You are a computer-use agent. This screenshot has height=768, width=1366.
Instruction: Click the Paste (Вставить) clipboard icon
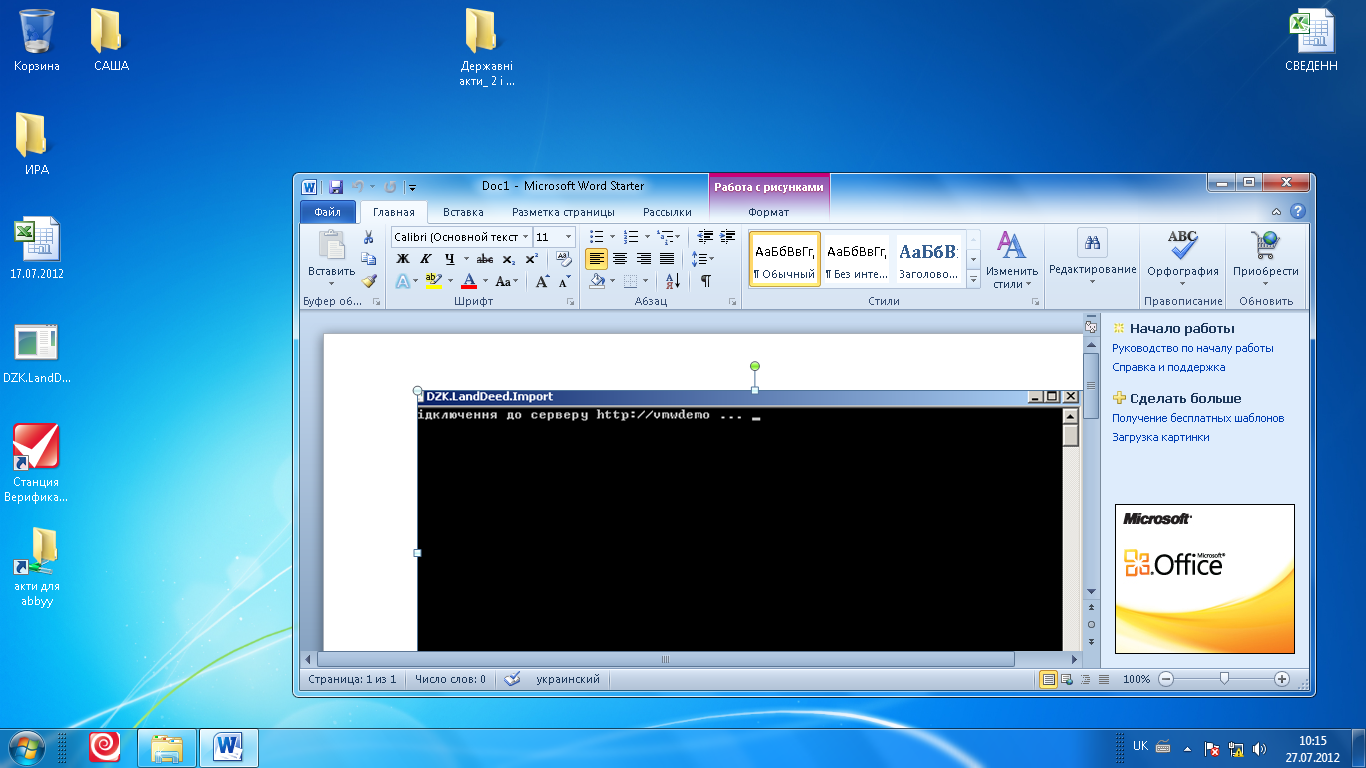(331, 246)
